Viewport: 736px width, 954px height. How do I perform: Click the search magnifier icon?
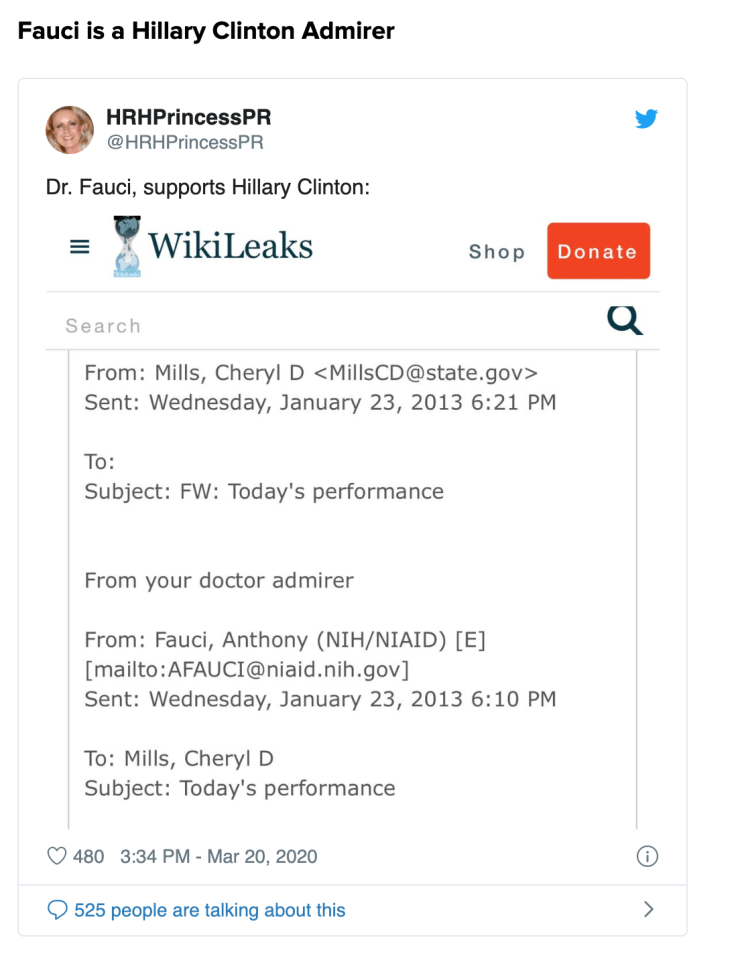(625, 320)
